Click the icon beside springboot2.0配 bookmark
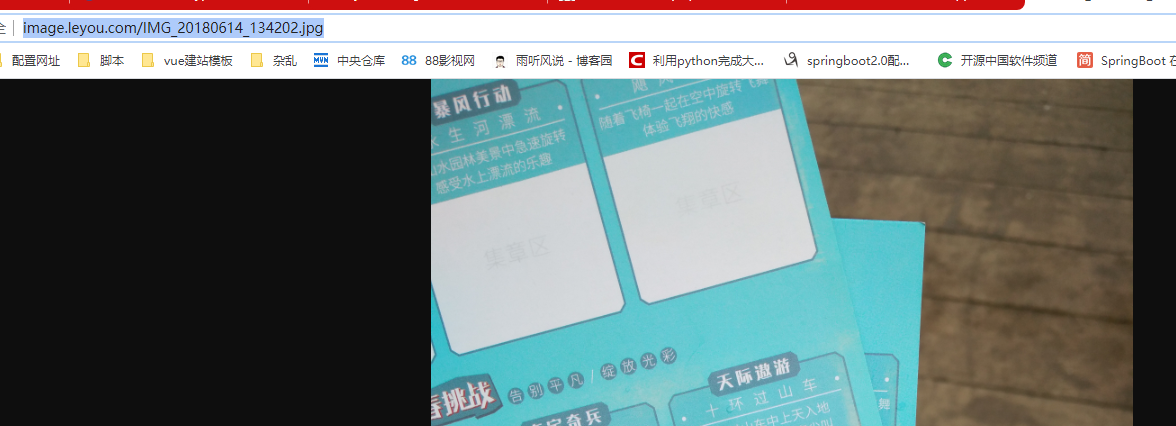 click(x=790, y=61)
